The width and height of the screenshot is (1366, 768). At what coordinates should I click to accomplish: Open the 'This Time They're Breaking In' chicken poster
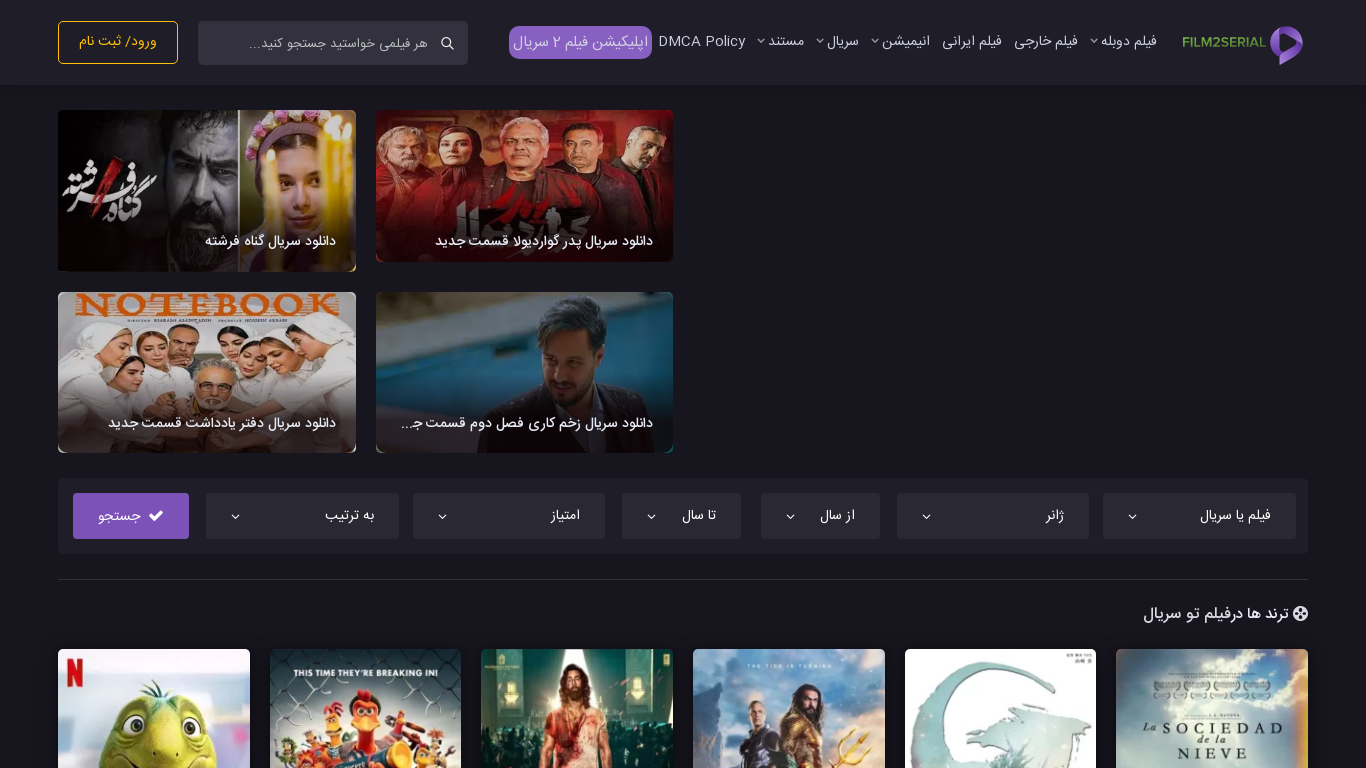pos(365,708)
